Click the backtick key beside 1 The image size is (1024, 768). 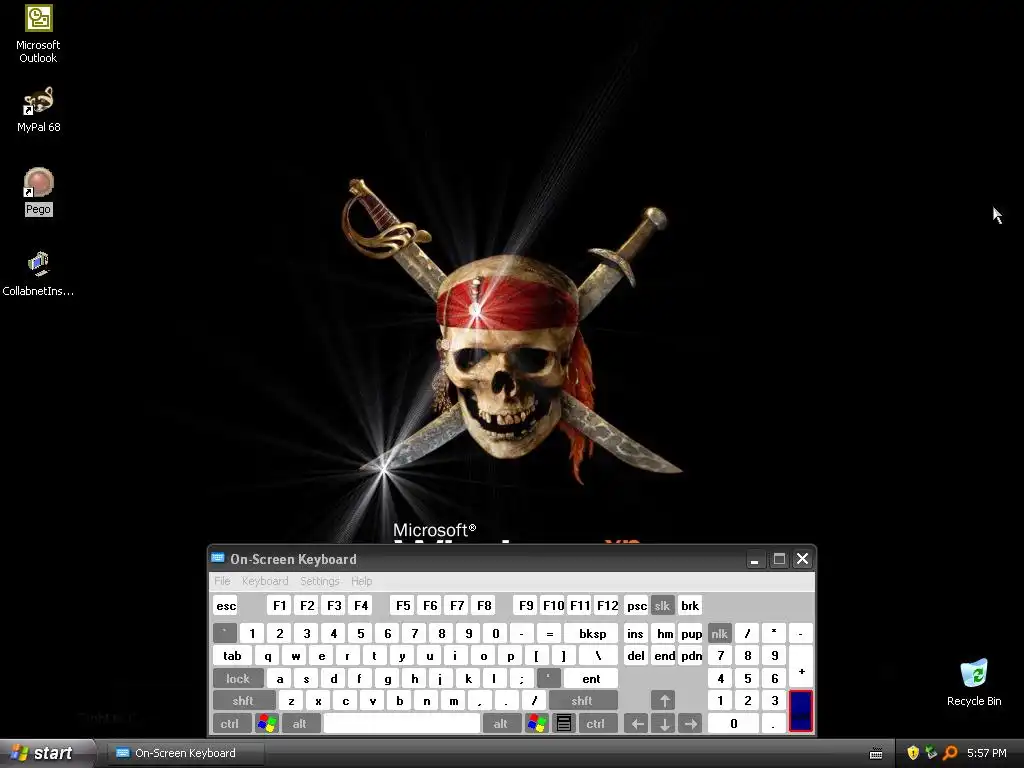225,633
